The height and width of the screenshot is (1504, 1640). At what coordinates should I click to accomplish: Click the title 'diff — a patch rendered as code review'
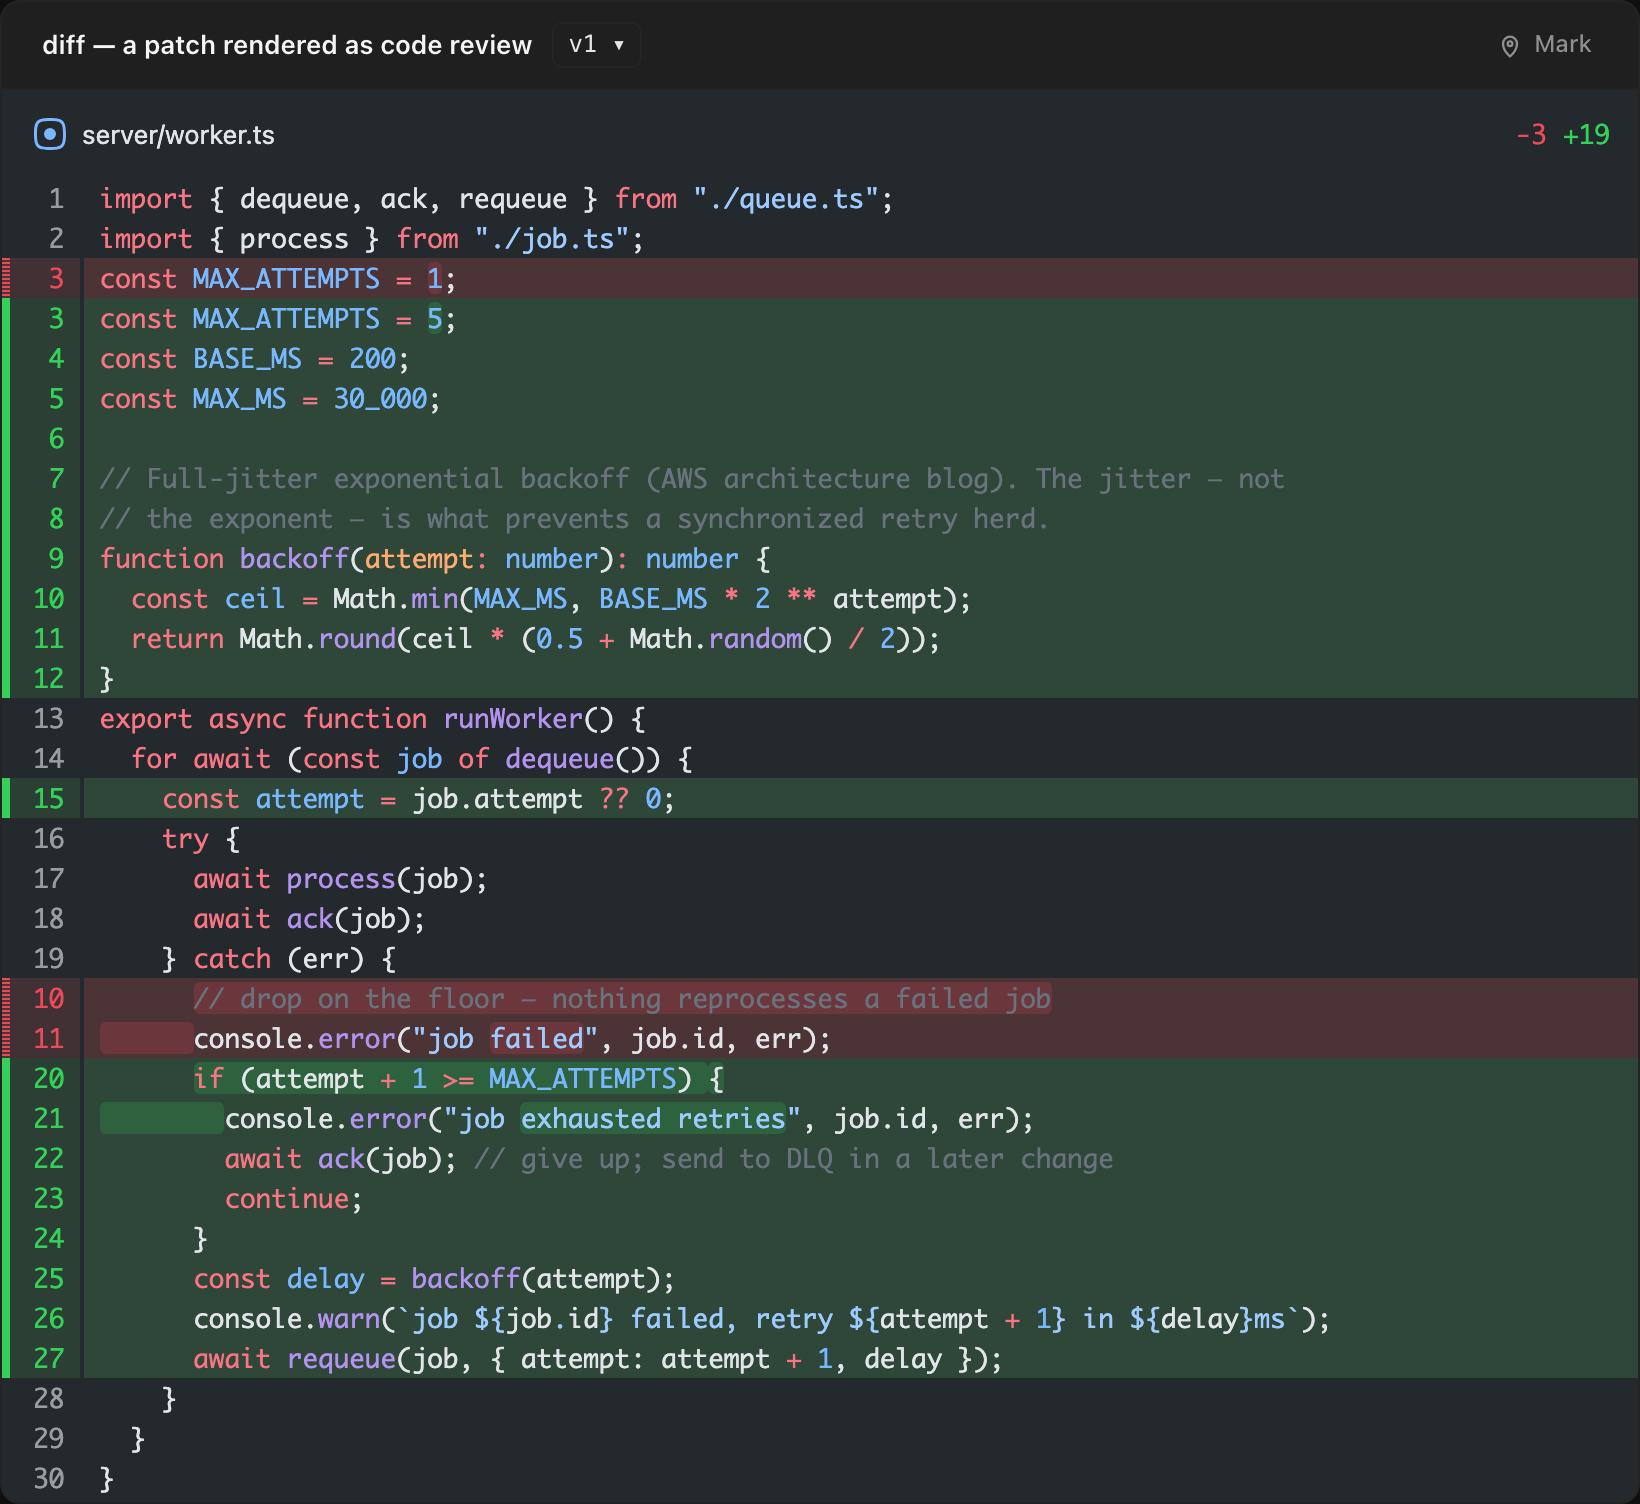[x=287, y=45]
